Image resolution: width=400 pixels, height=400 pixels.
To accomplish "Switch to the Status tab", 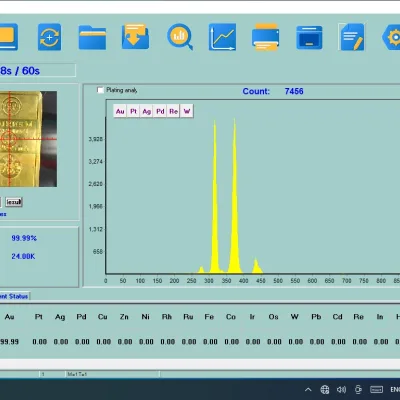I will click(15, 296).
